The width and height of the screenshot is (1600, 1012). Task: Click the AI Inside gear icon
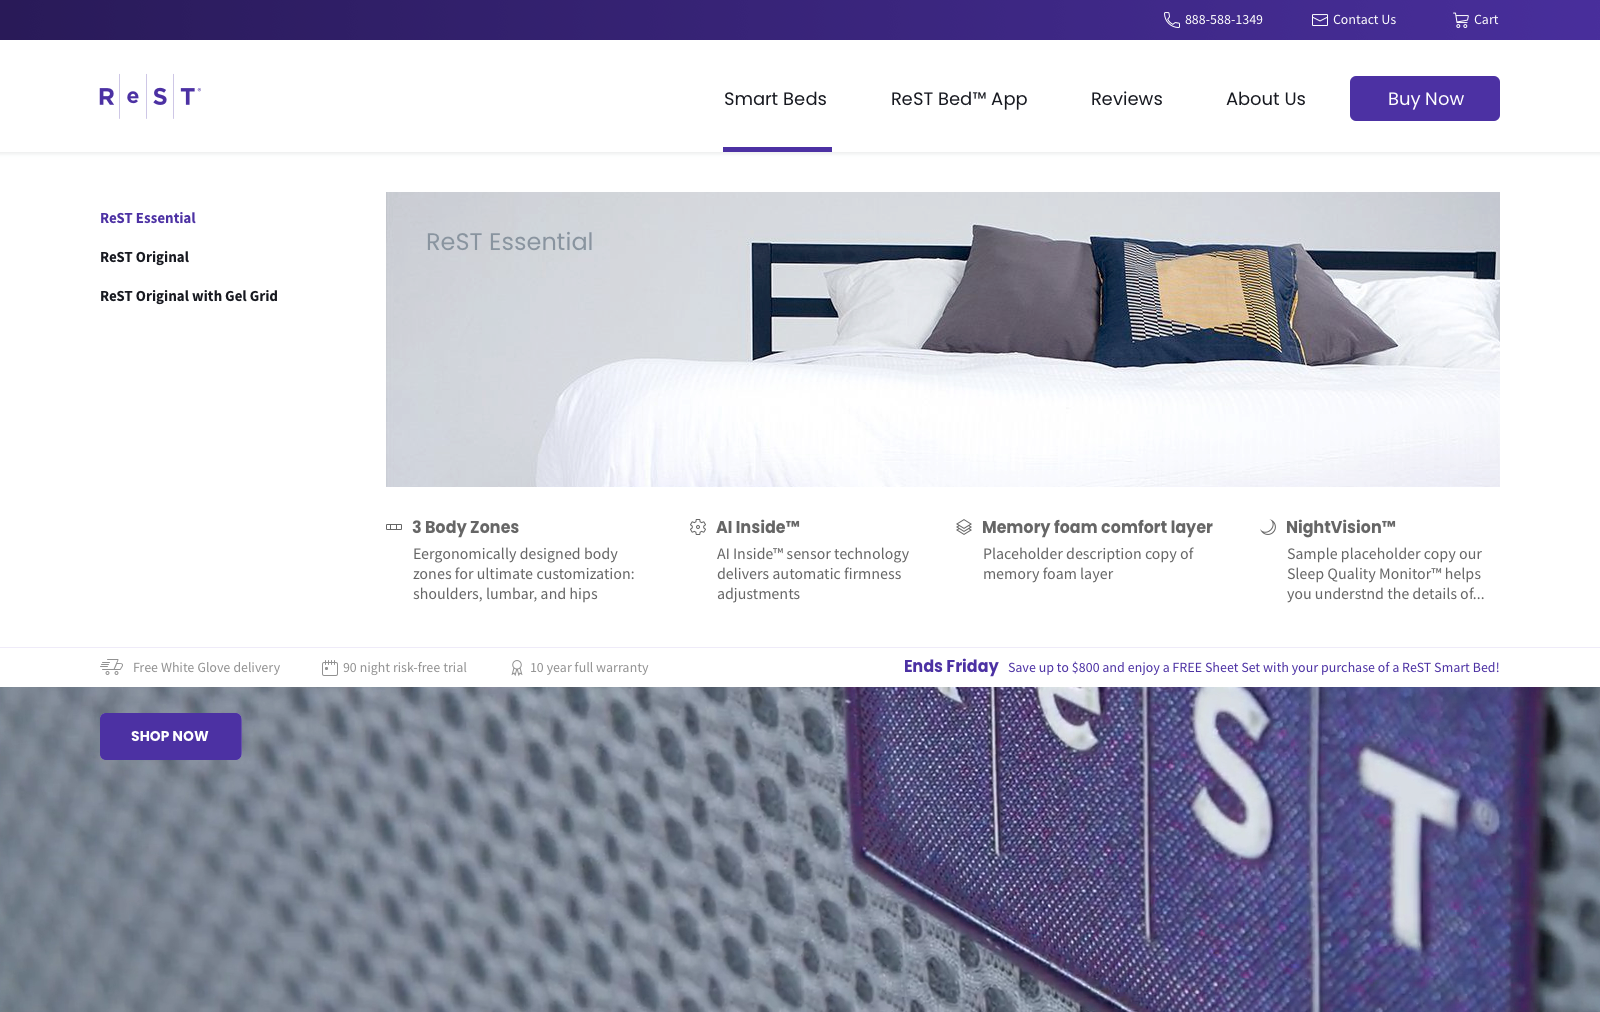[x=698, y=527]
